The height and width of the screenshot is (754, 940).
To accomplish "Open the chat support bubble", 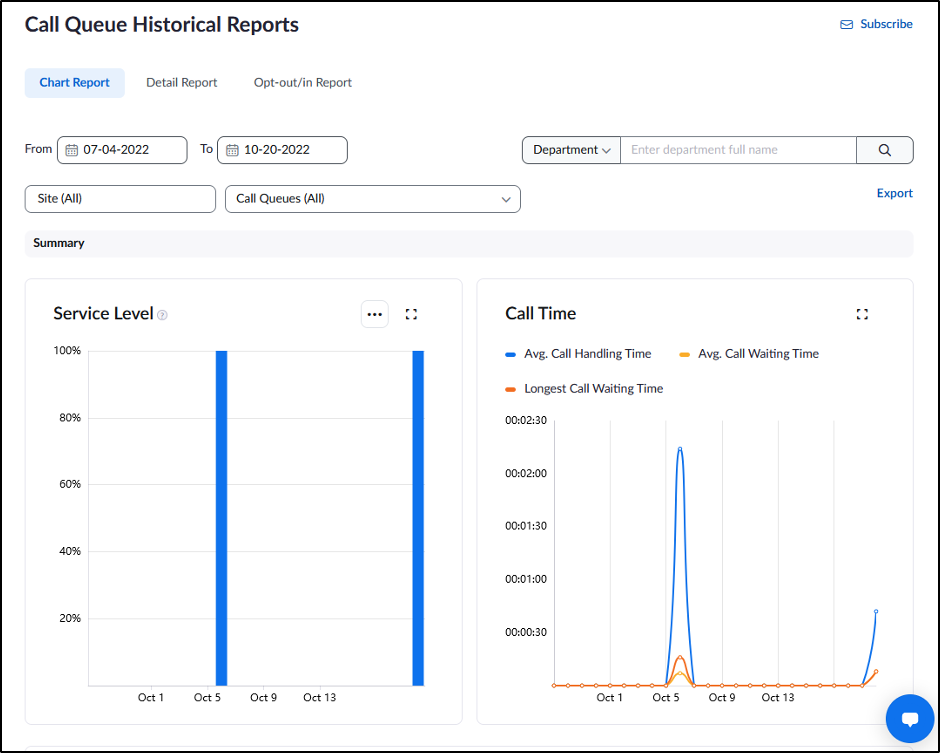I will coord(909,719).
